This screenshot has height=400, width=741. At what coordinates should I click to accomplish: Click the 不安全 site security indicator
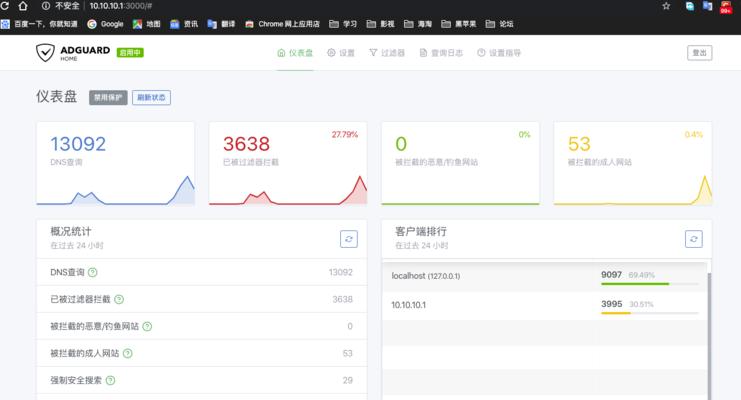(60, 6)
